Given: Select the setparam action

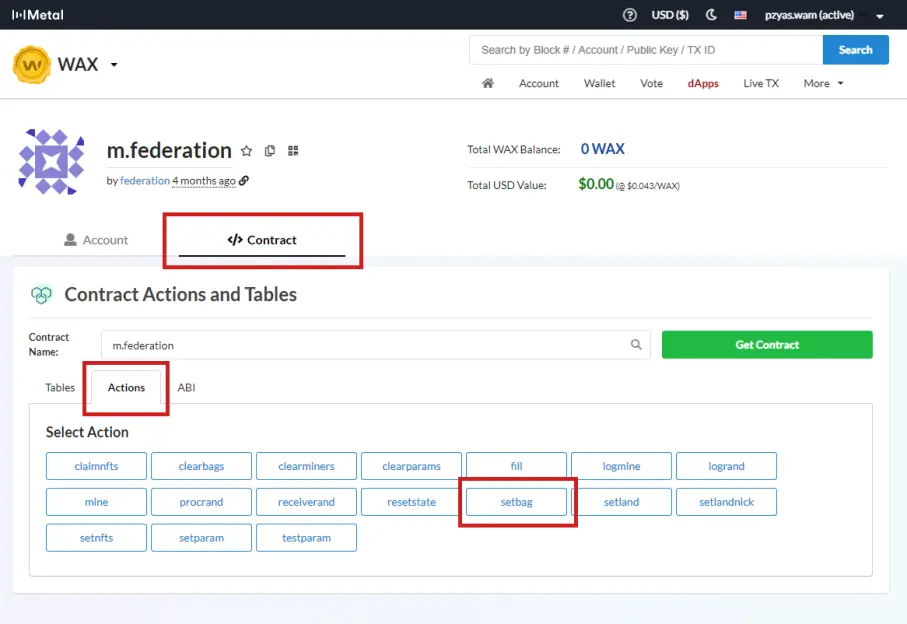Looking at the screenshot, I should tap(201, 538).
